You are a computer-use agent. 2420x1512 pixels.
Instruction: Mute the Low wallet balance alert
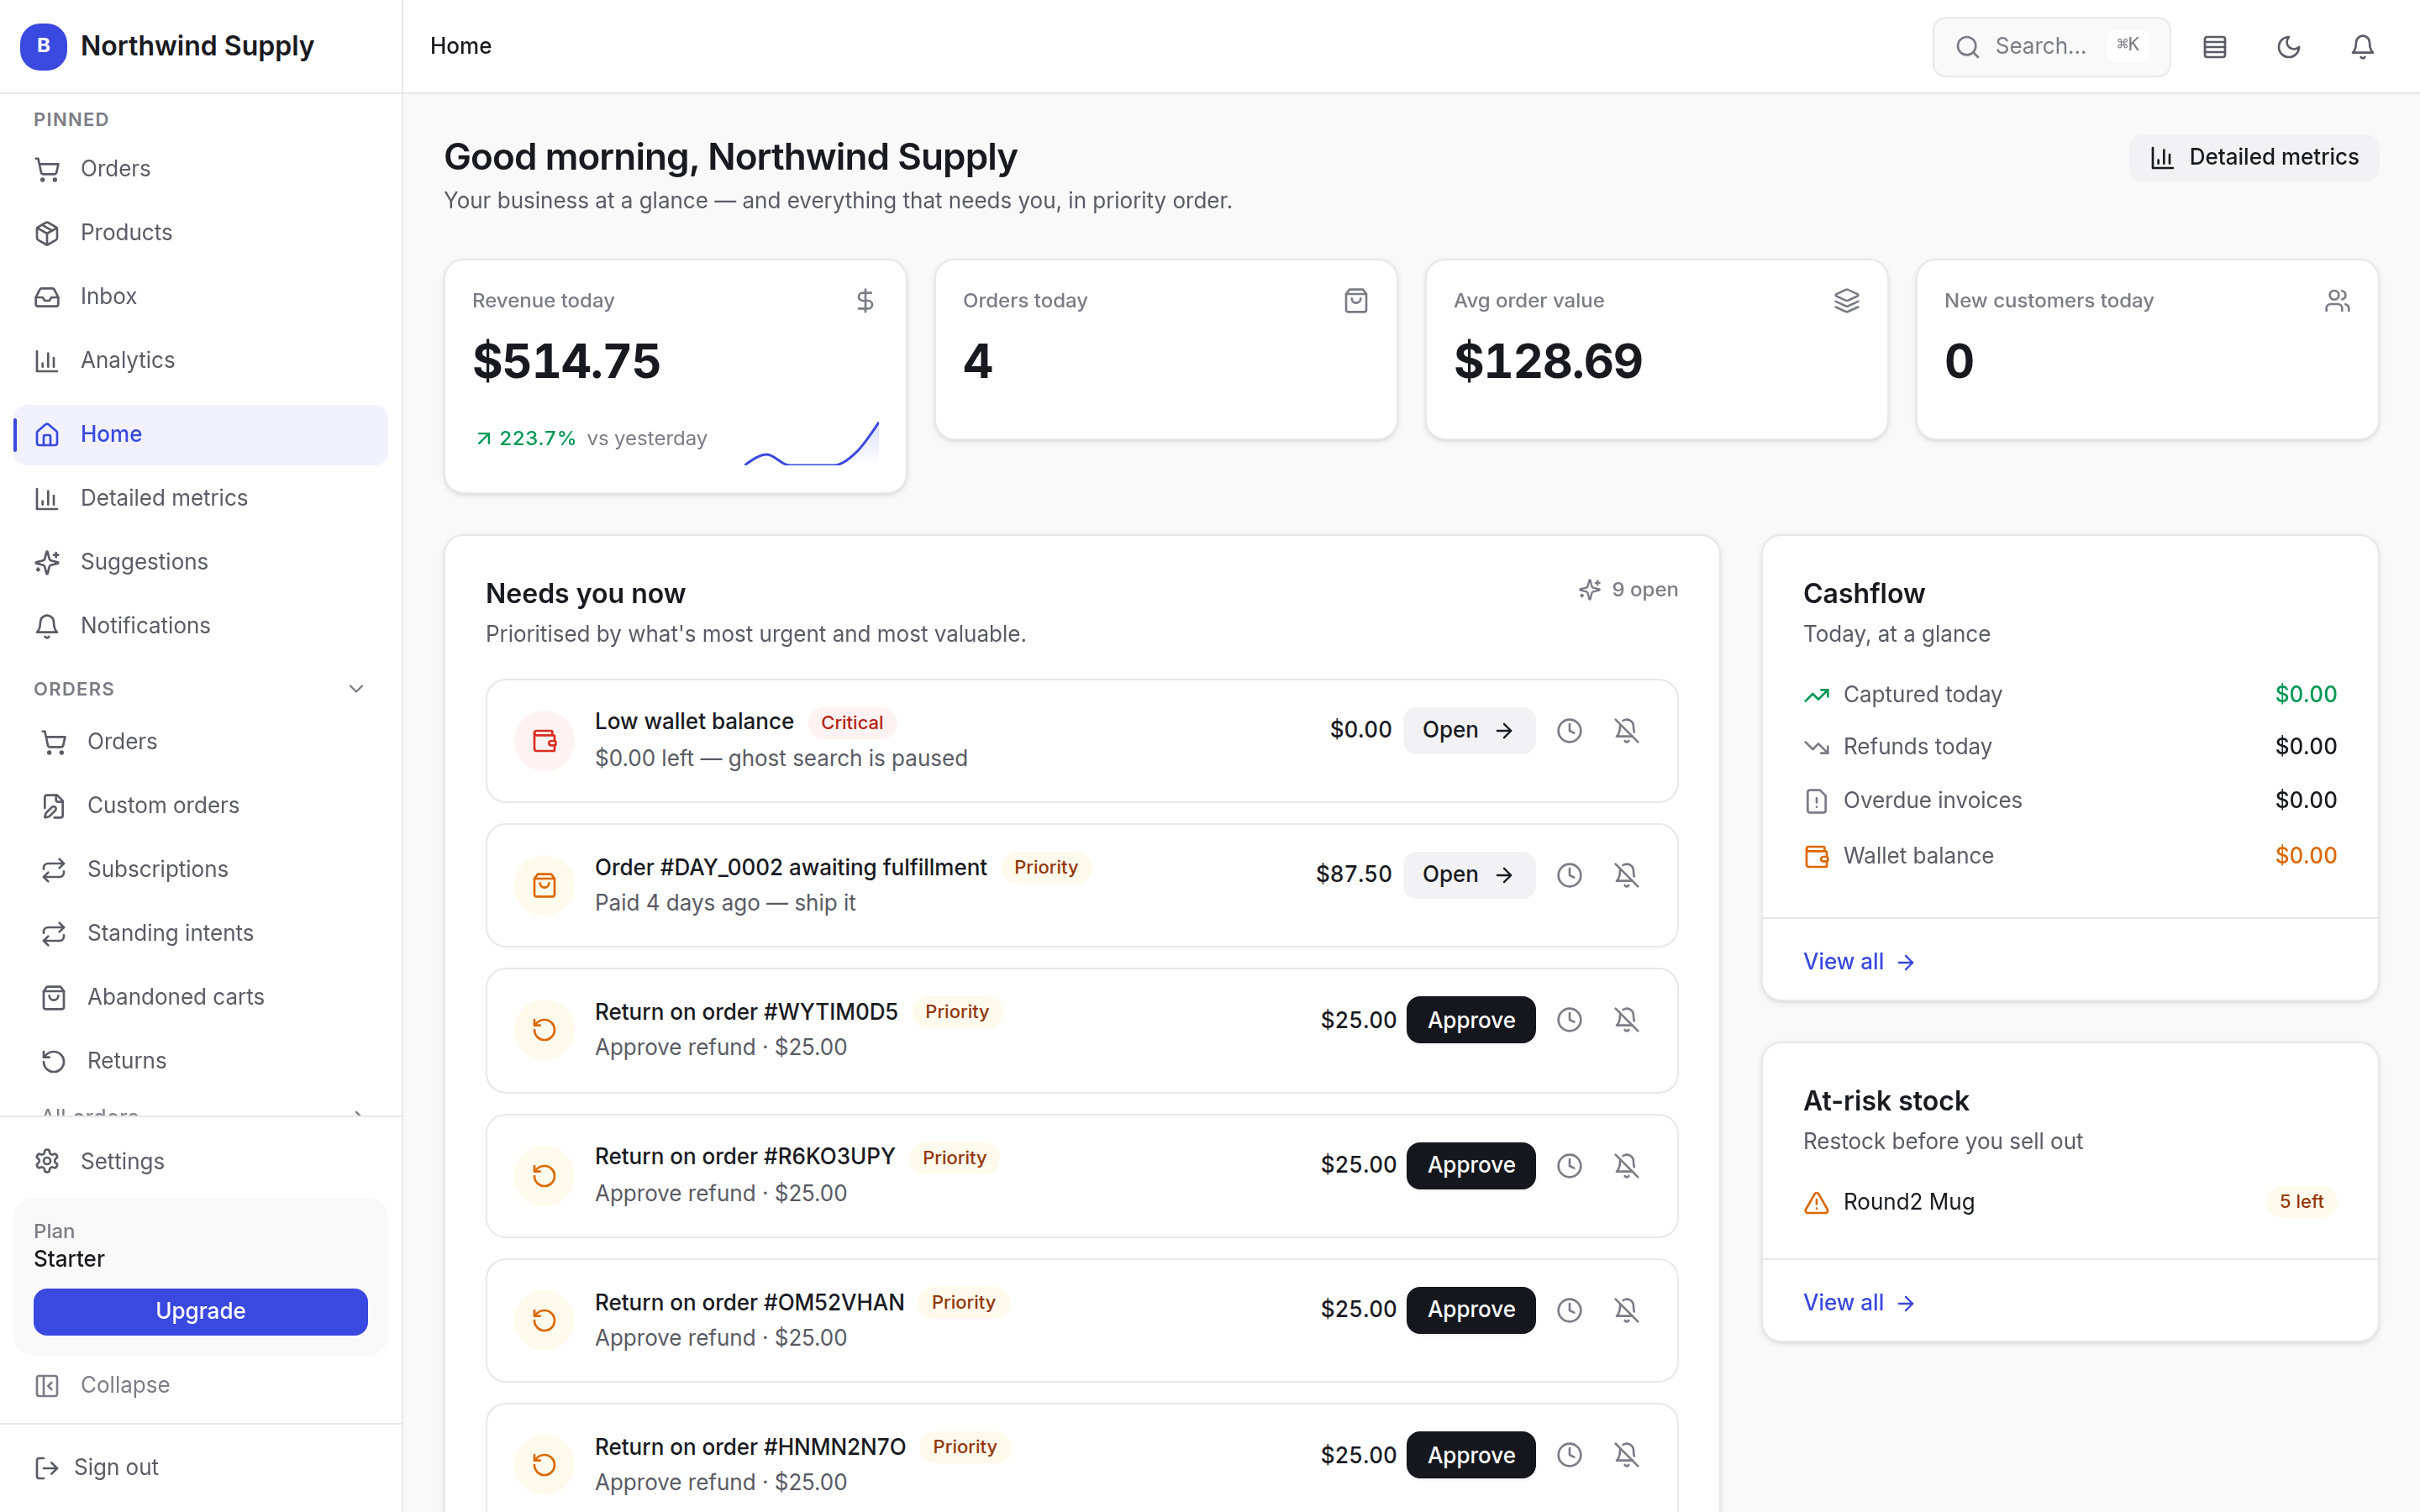pos(1626,730)
